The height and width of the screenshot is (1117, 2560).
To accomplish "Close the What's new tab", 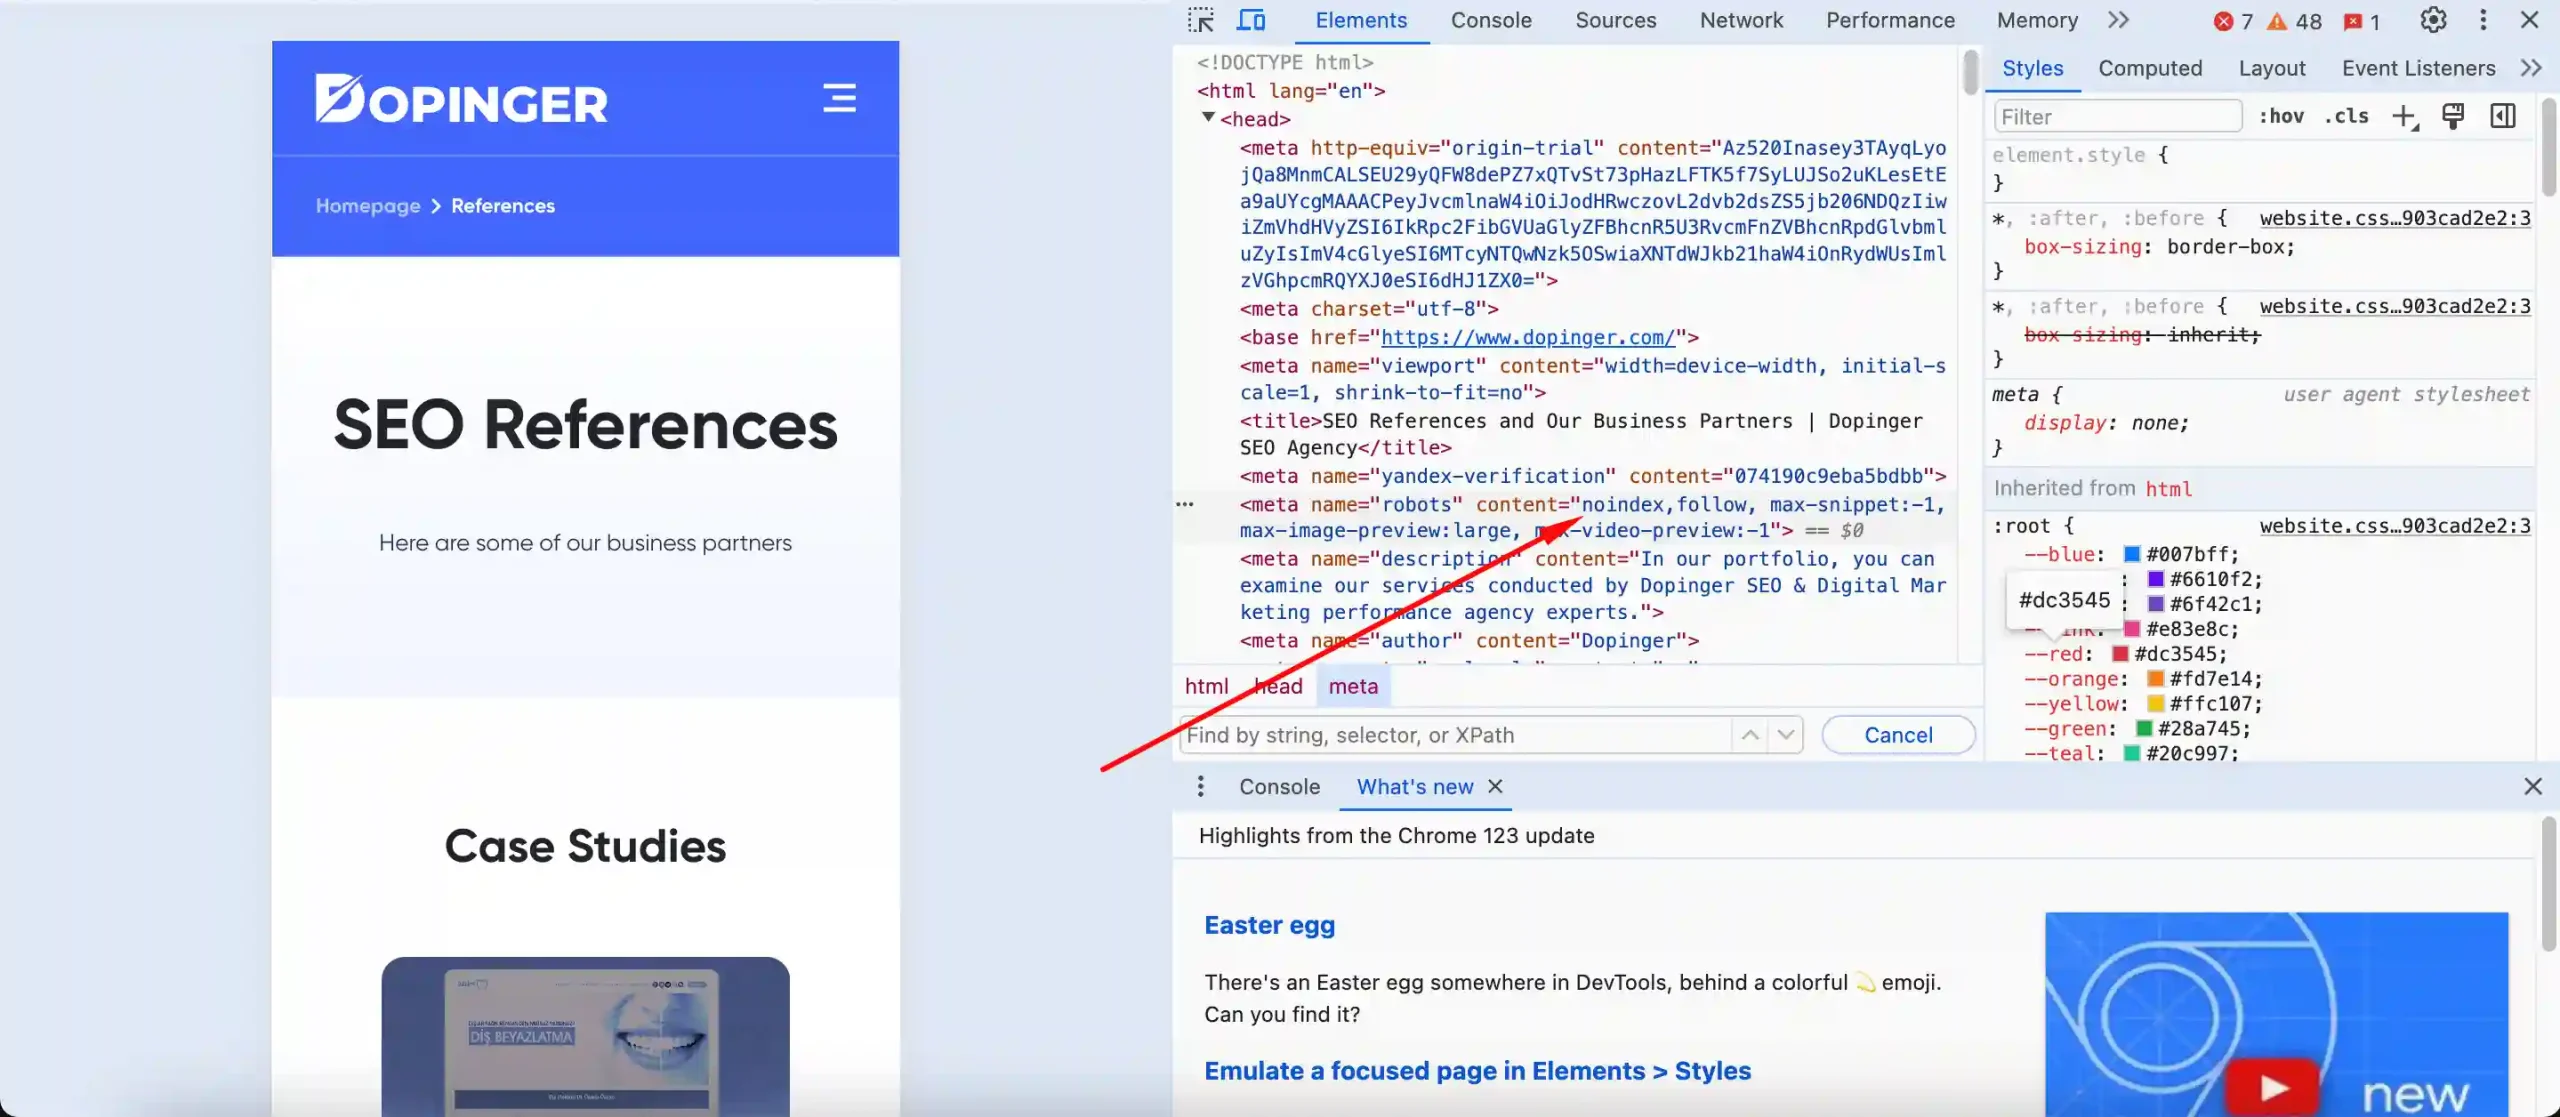I will 1495,786.
